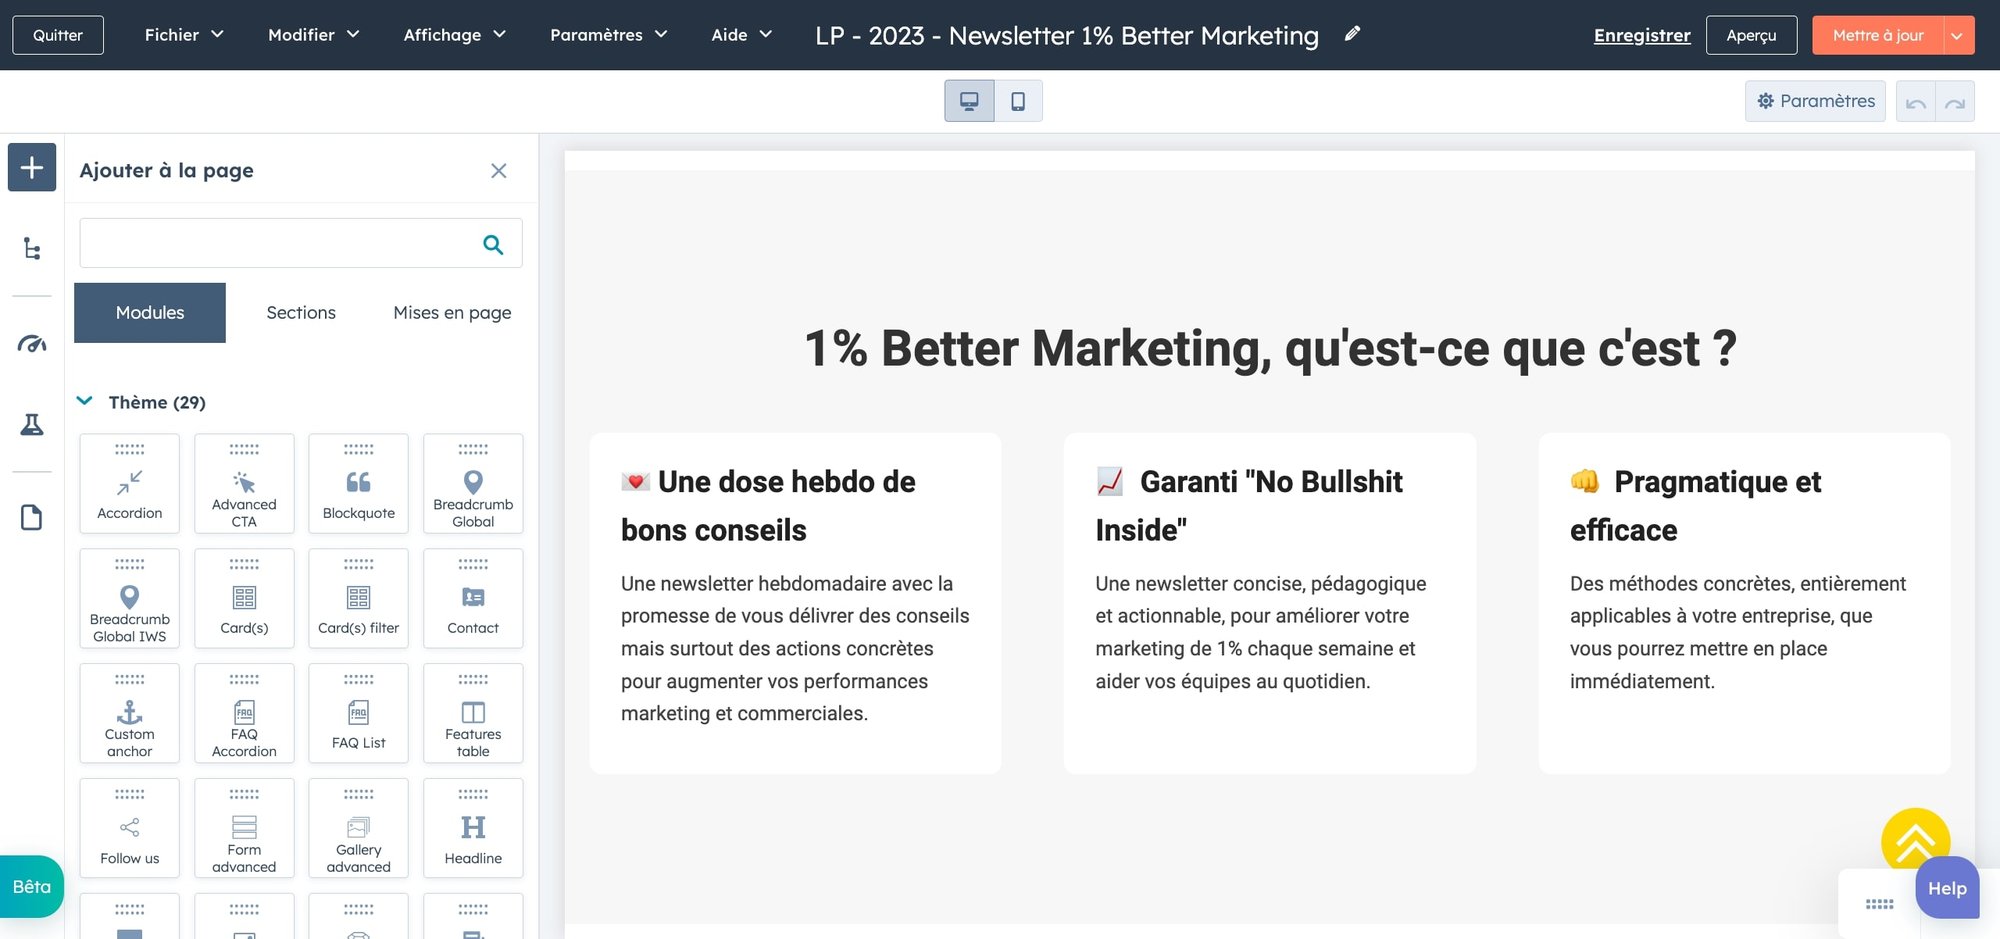
Task: Open the Paramètres menu in top bar
Action: pyautogui.click(x=608, y=35)
